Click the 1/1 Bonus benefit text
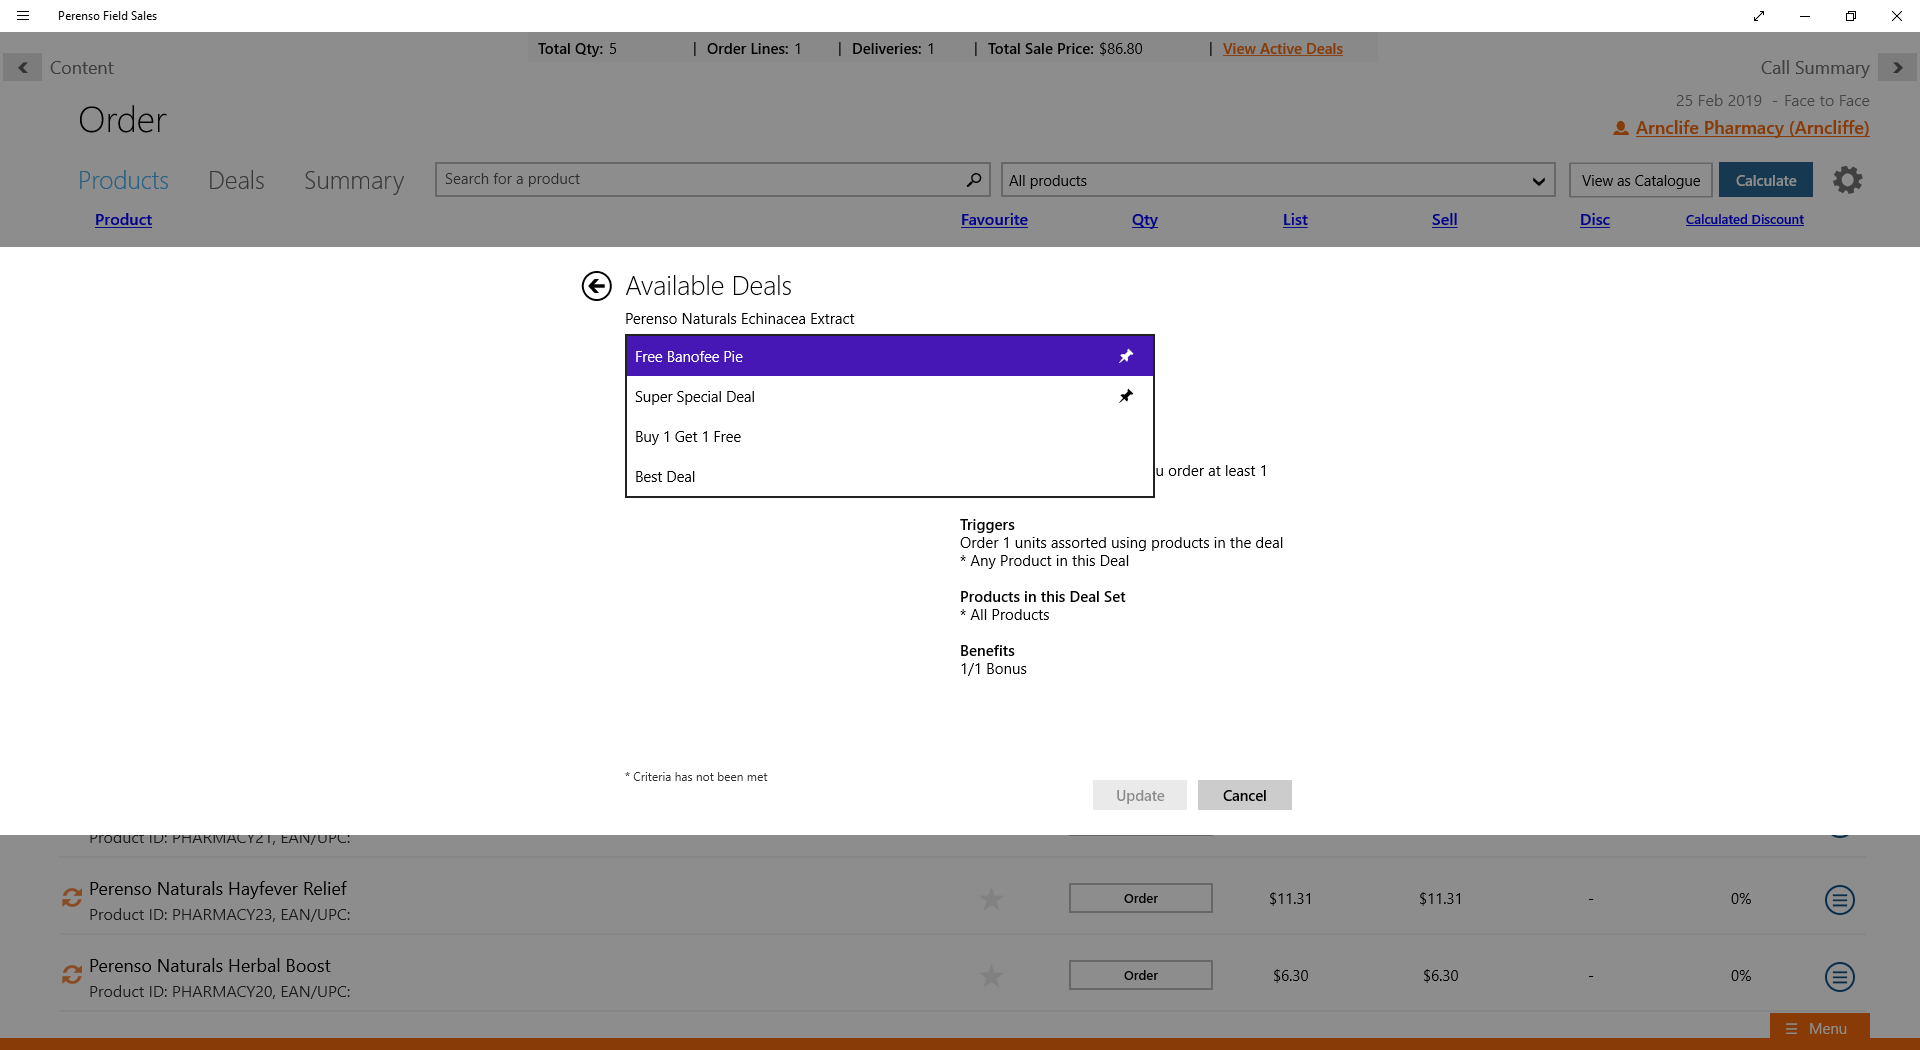Image resolution: width=1920 pixels, height=1050 pixels. [993, 669]
